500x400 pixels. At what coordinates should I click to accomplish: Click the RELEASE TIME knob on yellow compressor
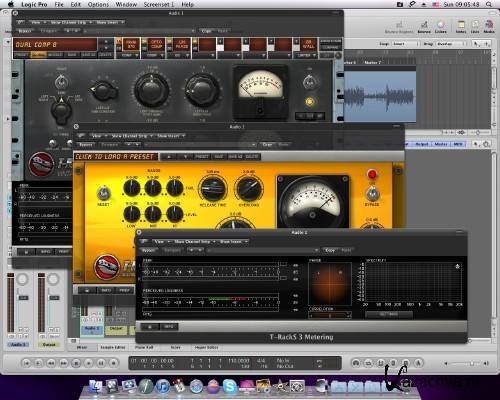(213, 188)
